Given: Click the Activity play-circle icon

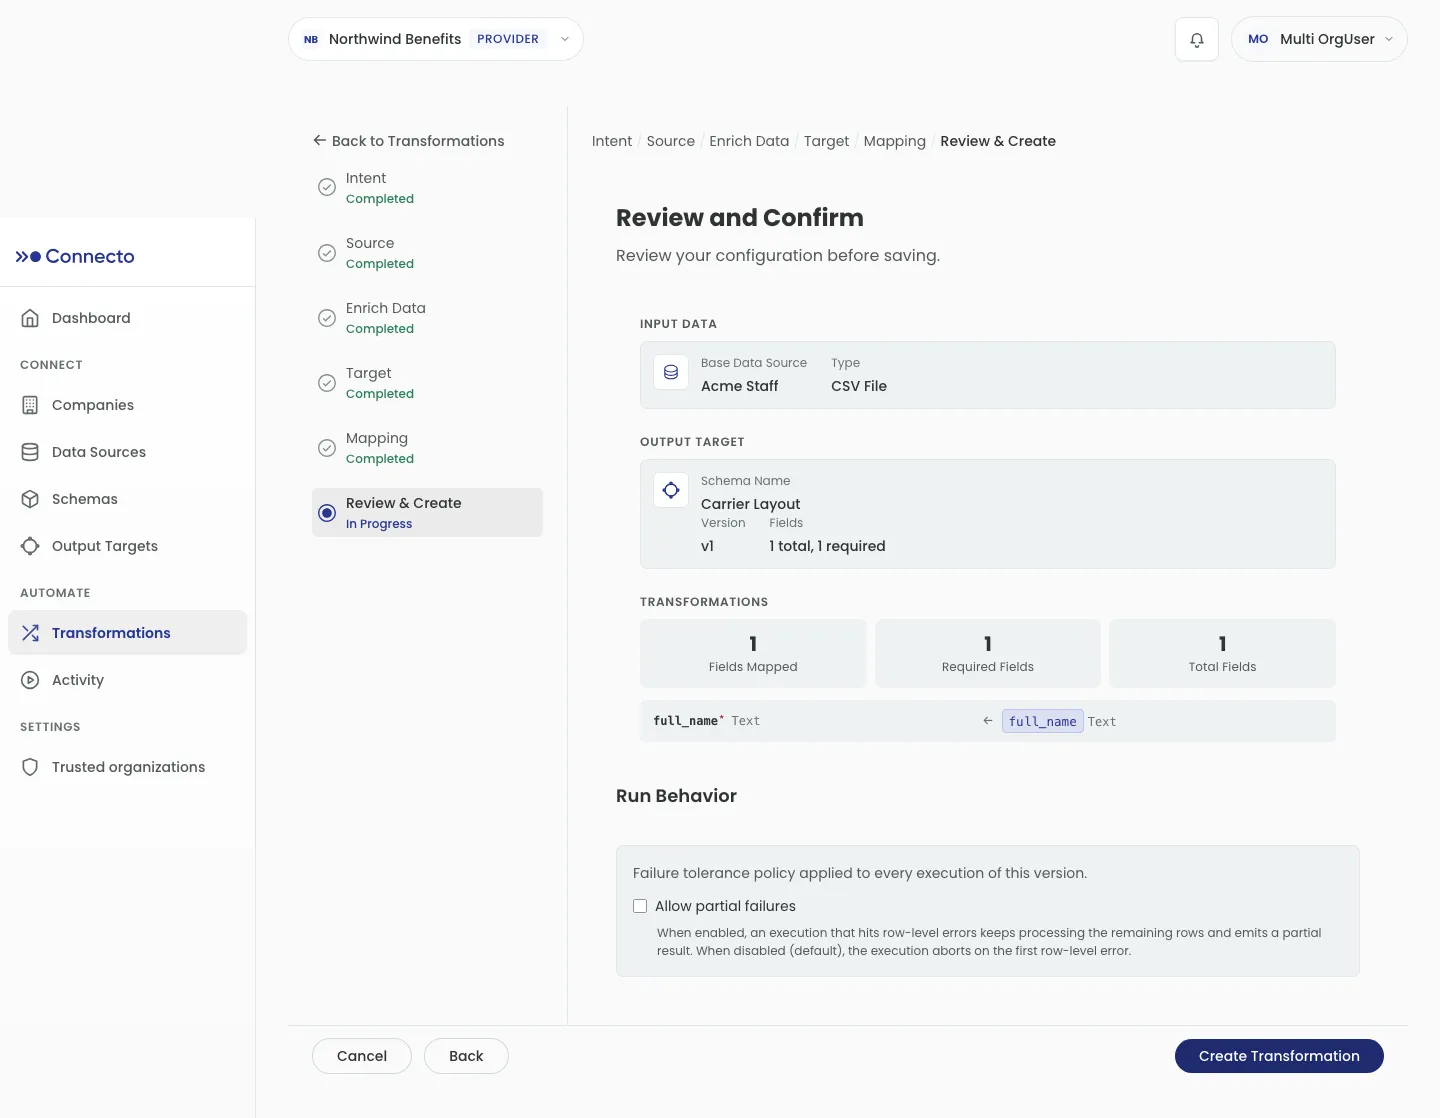Looking at the screenshot, I should [30, 680].
